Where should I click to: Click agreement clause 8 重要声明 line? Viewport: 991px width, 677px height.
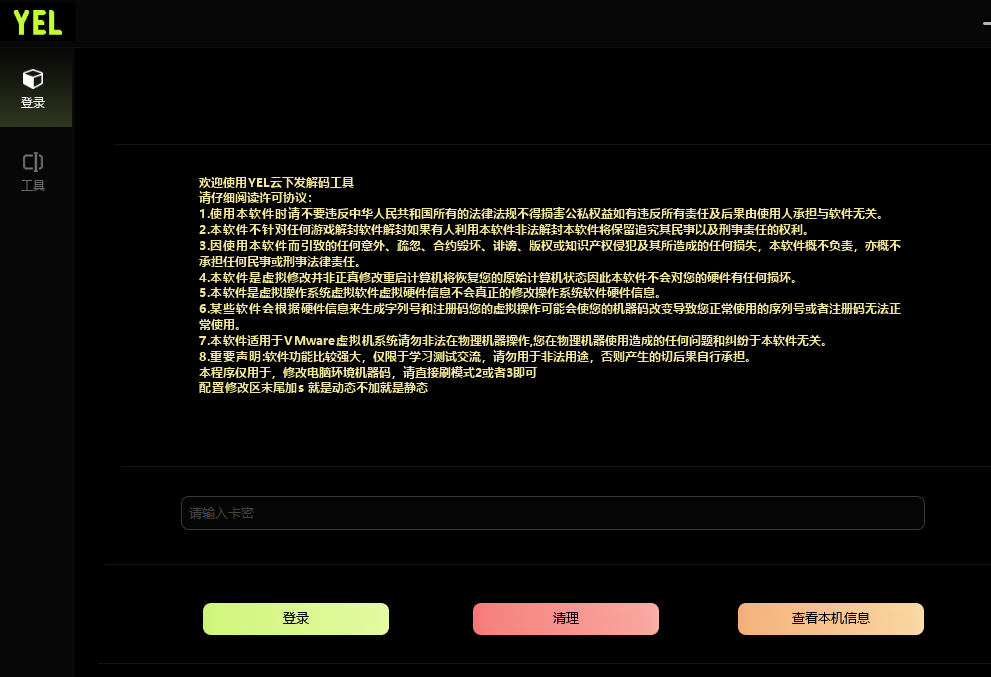[x=473, y=356]
